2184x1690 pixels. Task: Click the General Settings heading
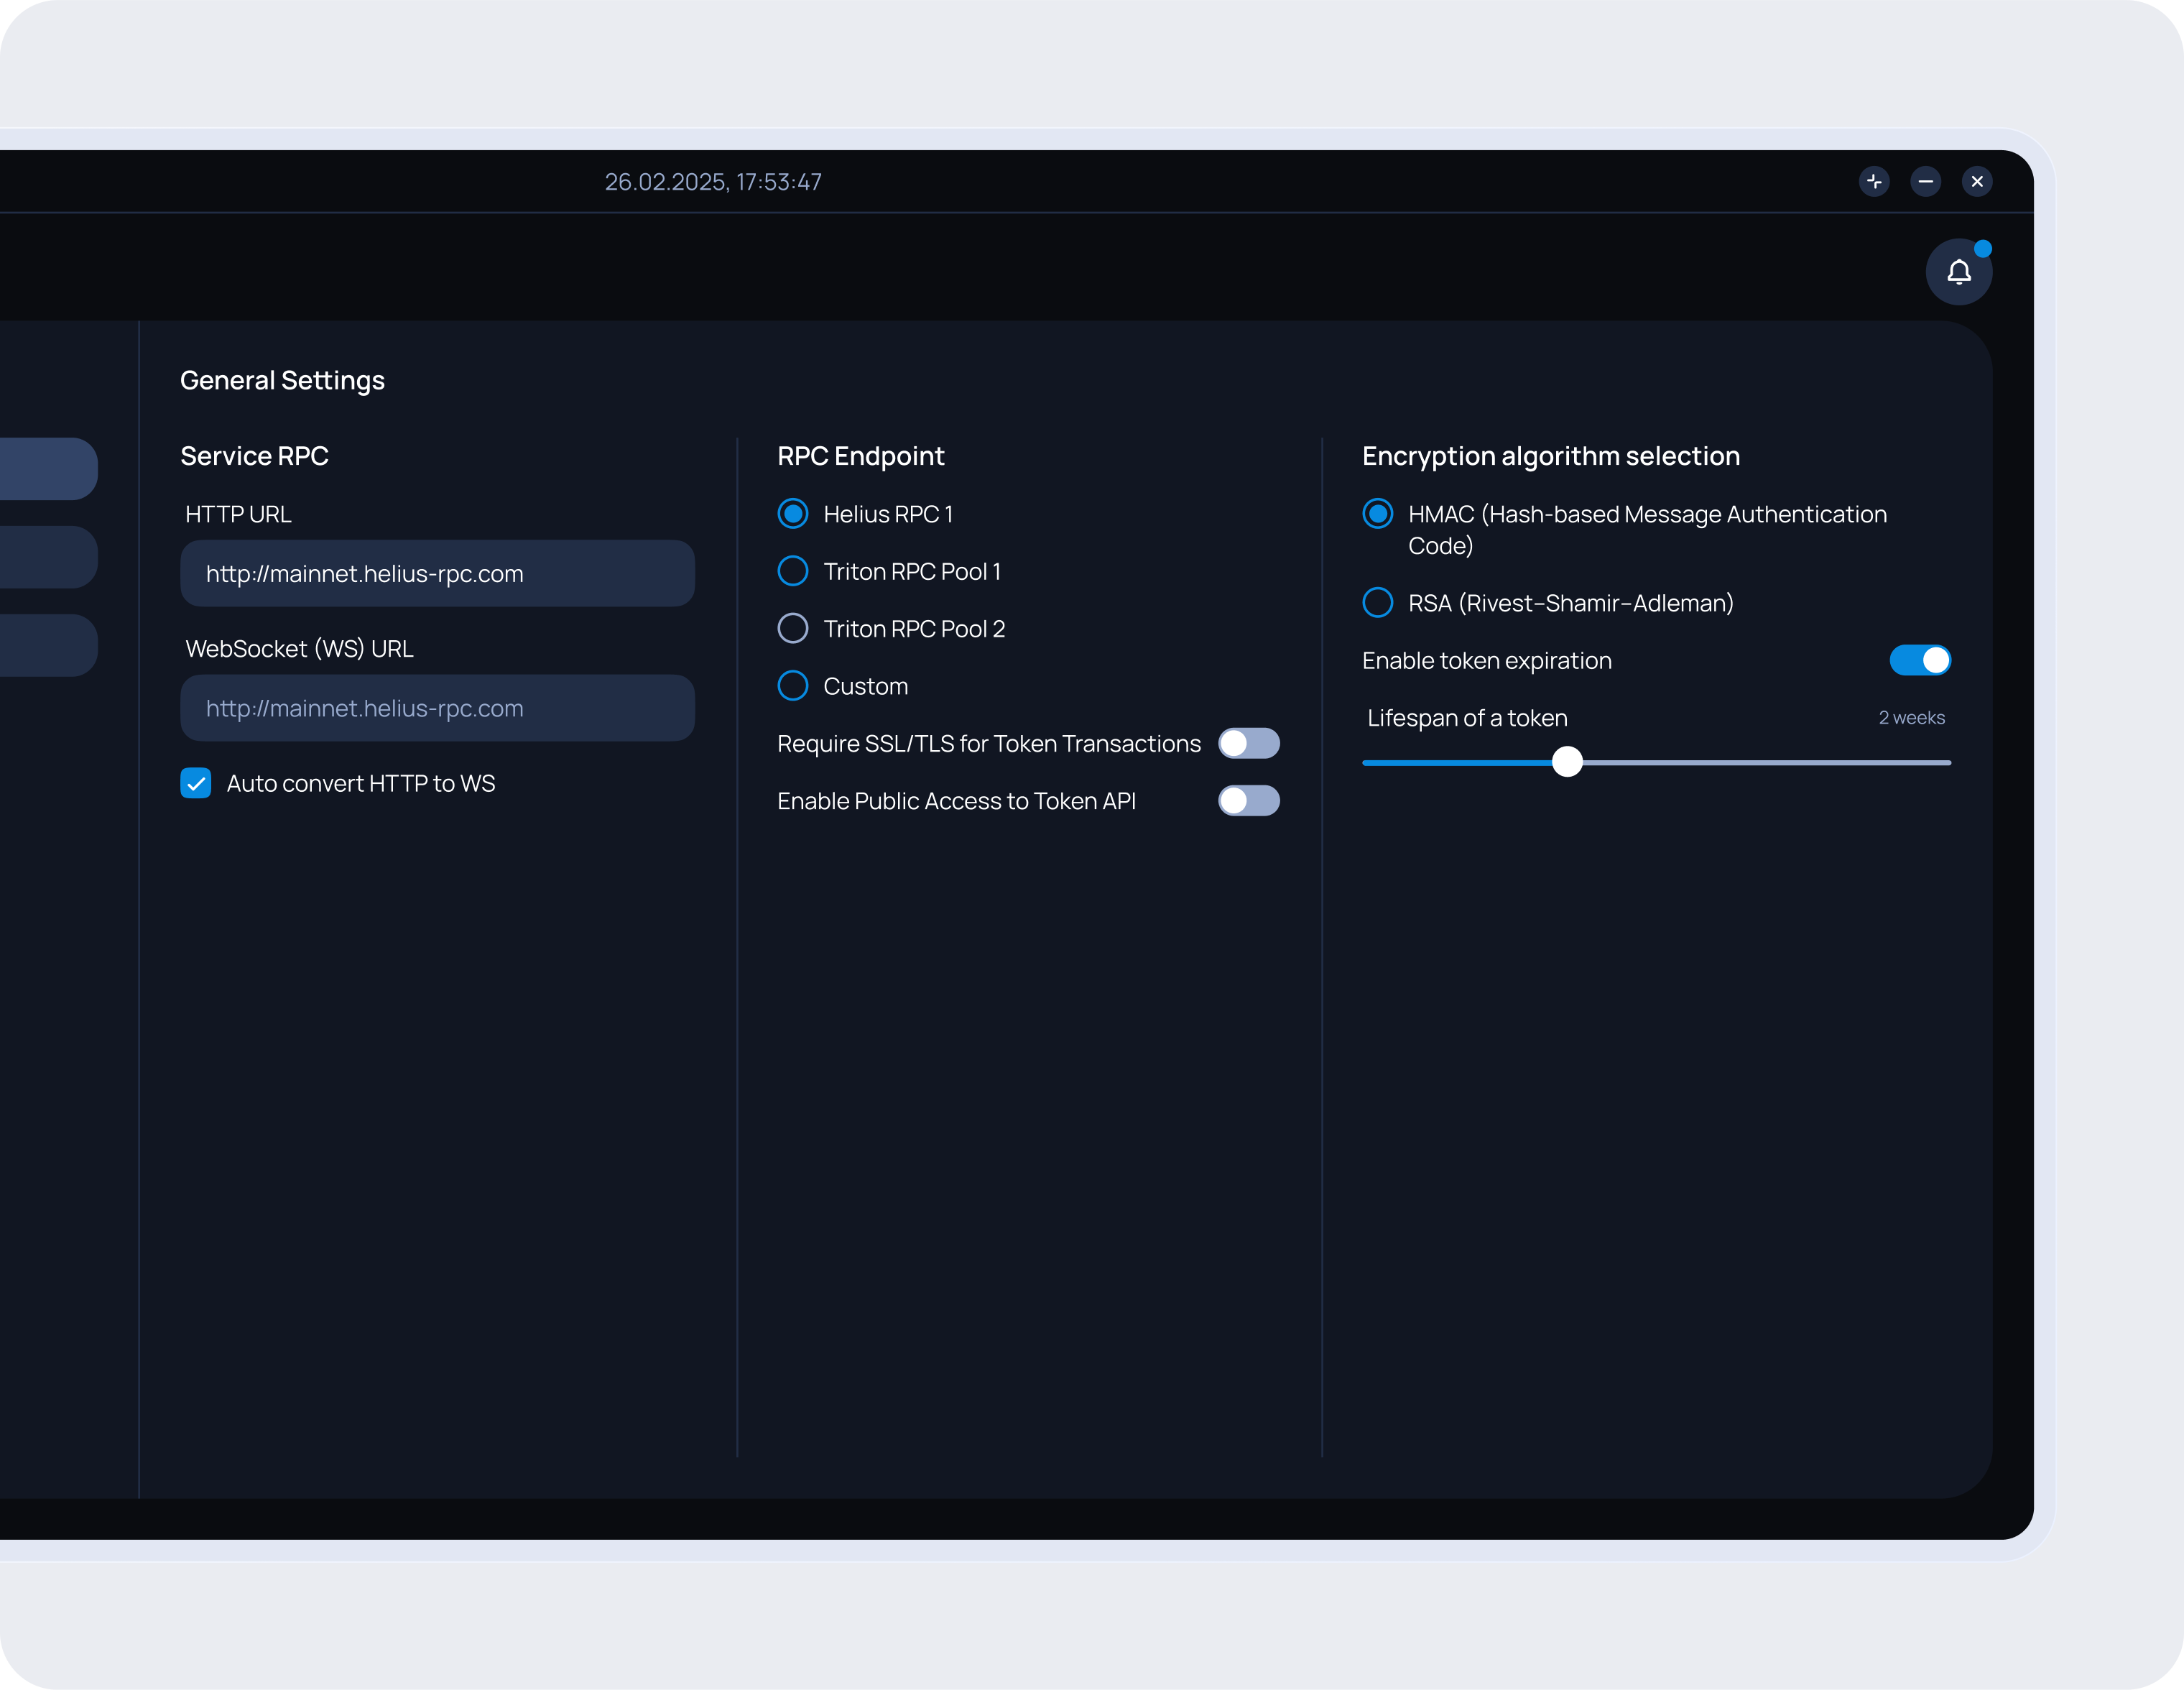(282, 380)
